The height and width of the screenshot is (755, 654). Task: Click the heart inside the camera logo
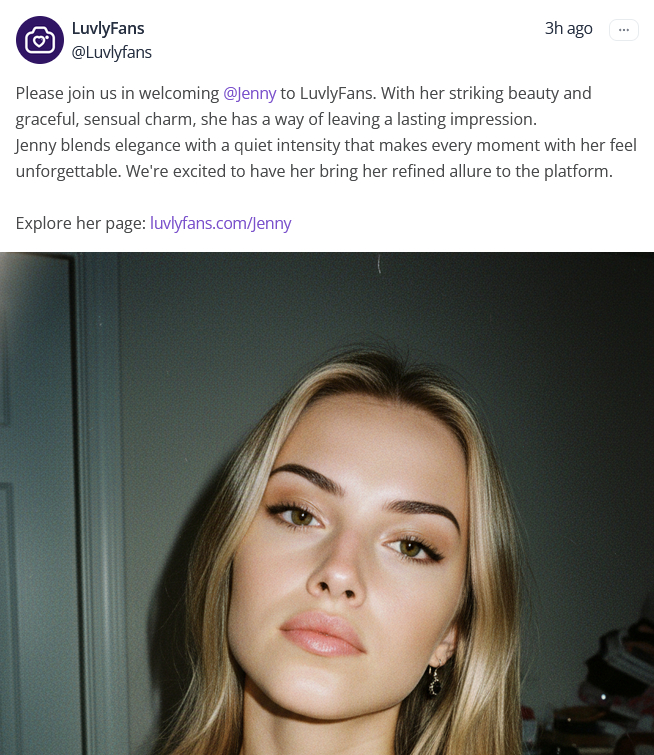point(39,42)
